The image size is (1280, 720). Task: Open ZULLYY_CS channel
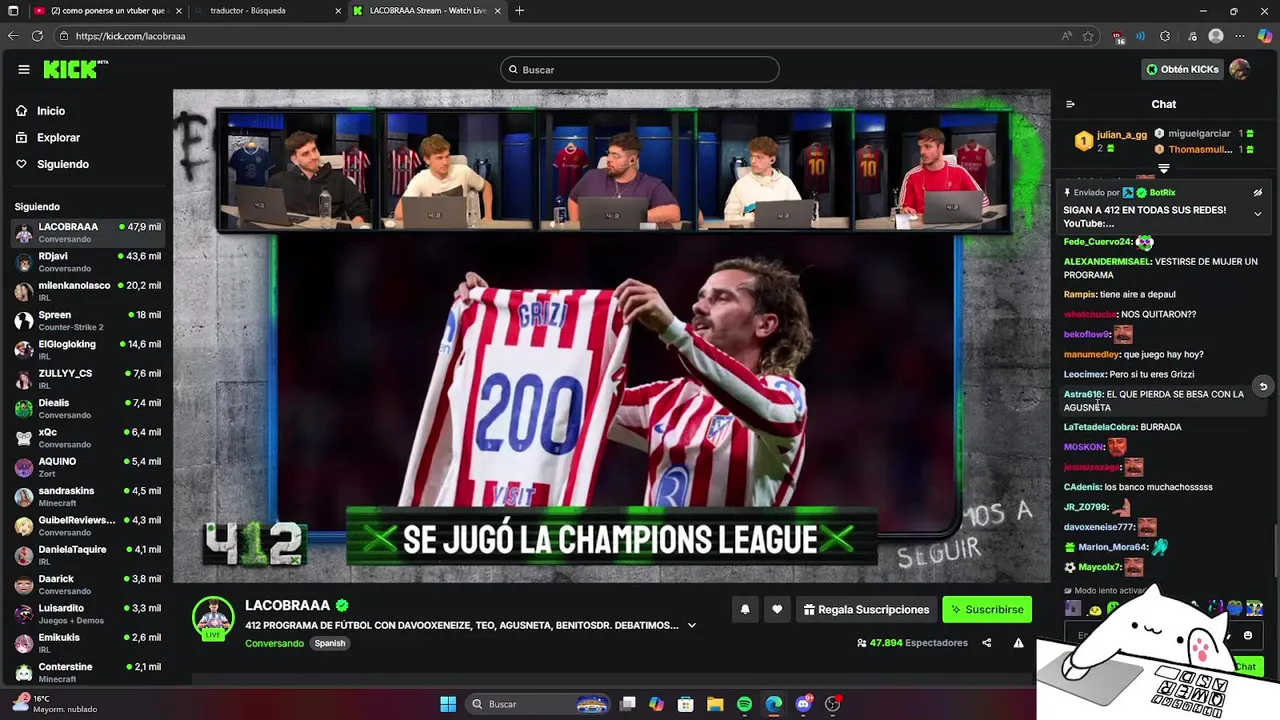click(x=87, y=379)
